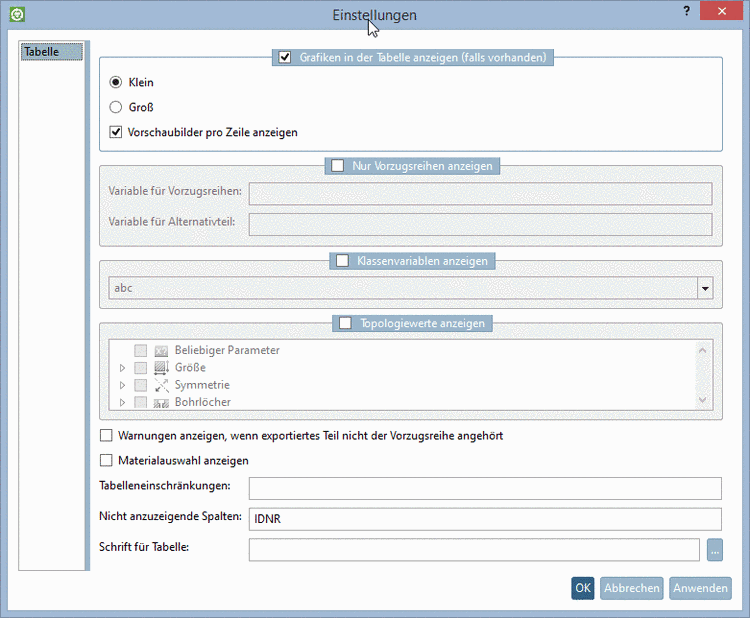Viewport: 750px width, 618px height.
Task: Click the application icon in title bar
Action: coord(17,14)
